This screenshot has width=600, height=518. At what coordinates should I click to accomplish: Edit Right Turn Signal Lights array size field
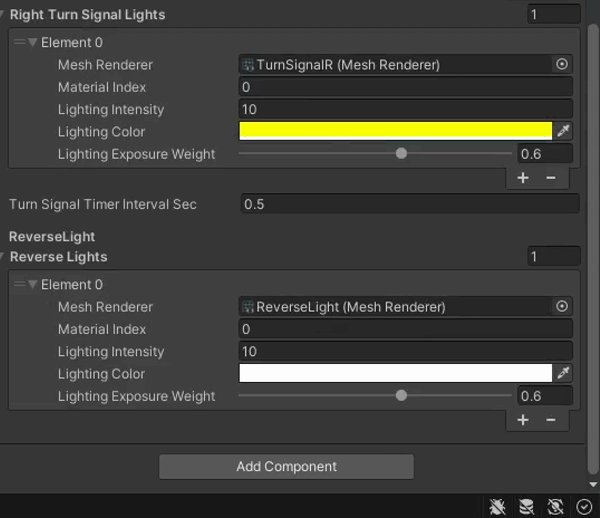pyautogui.click(x=554, y=15)
